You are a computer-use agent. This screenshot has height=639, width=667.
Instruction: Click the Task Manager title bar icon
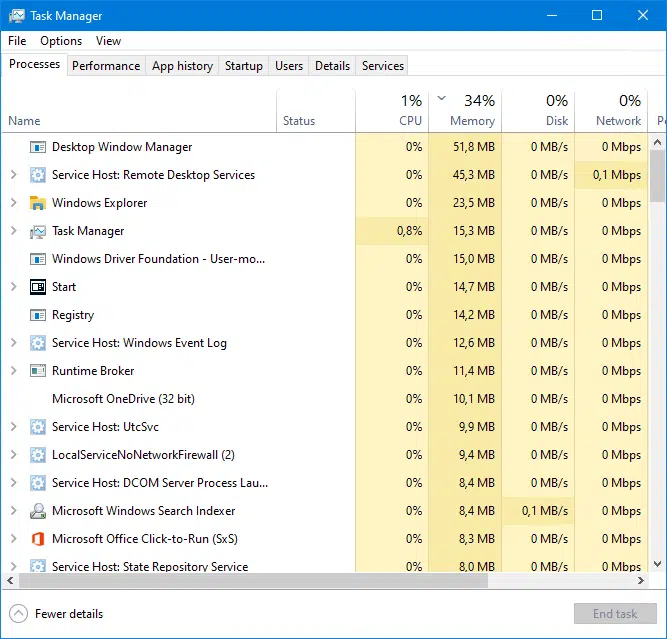pyautogui.click(x=17, y=16)
